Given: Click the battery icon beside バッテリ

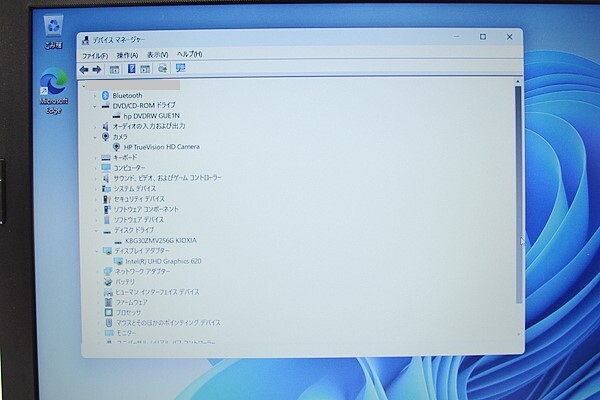Looking at the screenshot, I should [x=108, y=282].
